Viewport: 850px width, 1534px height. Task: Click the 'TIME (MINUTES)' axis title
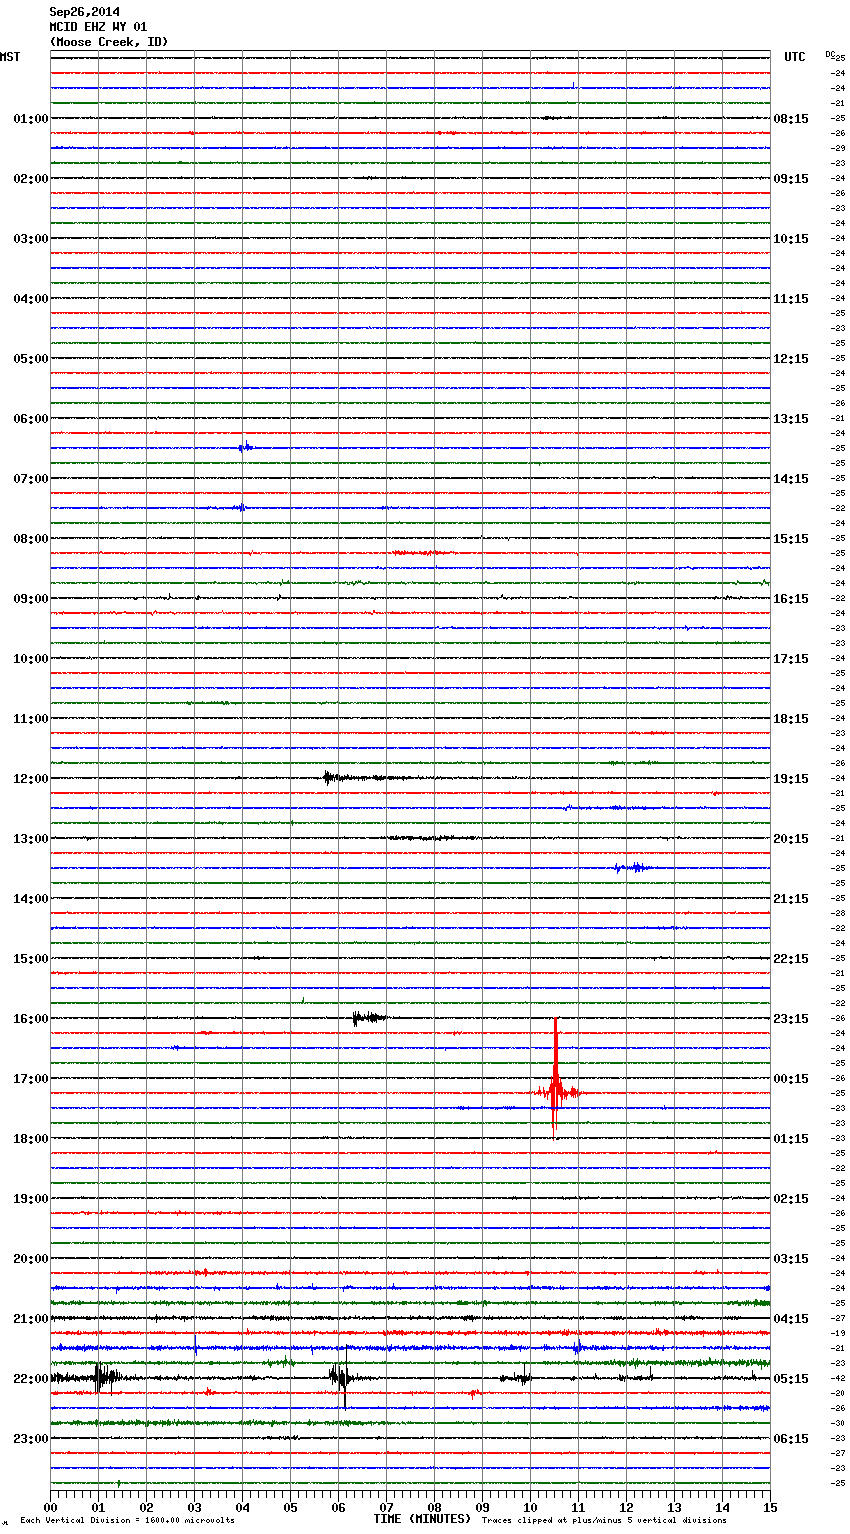pos(422,1519)
